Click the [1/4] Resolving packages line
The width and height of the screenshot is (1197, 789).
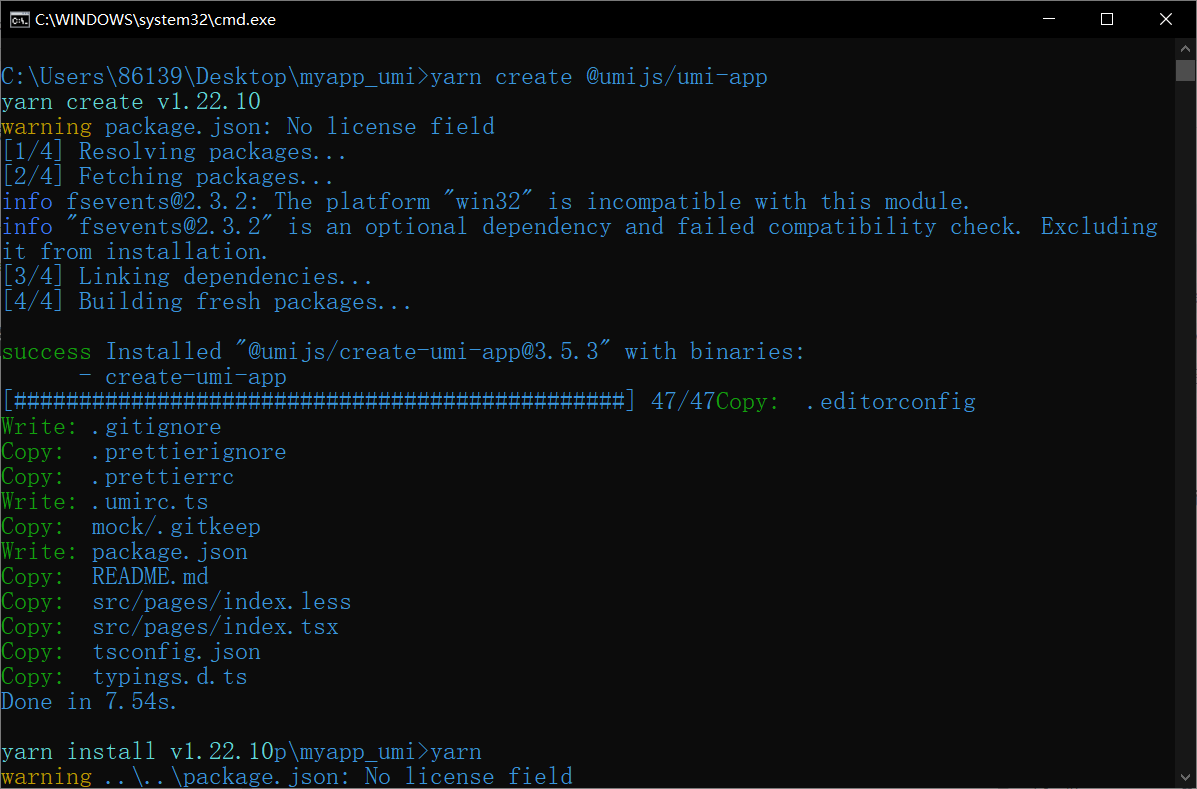[x=175, y=151]
